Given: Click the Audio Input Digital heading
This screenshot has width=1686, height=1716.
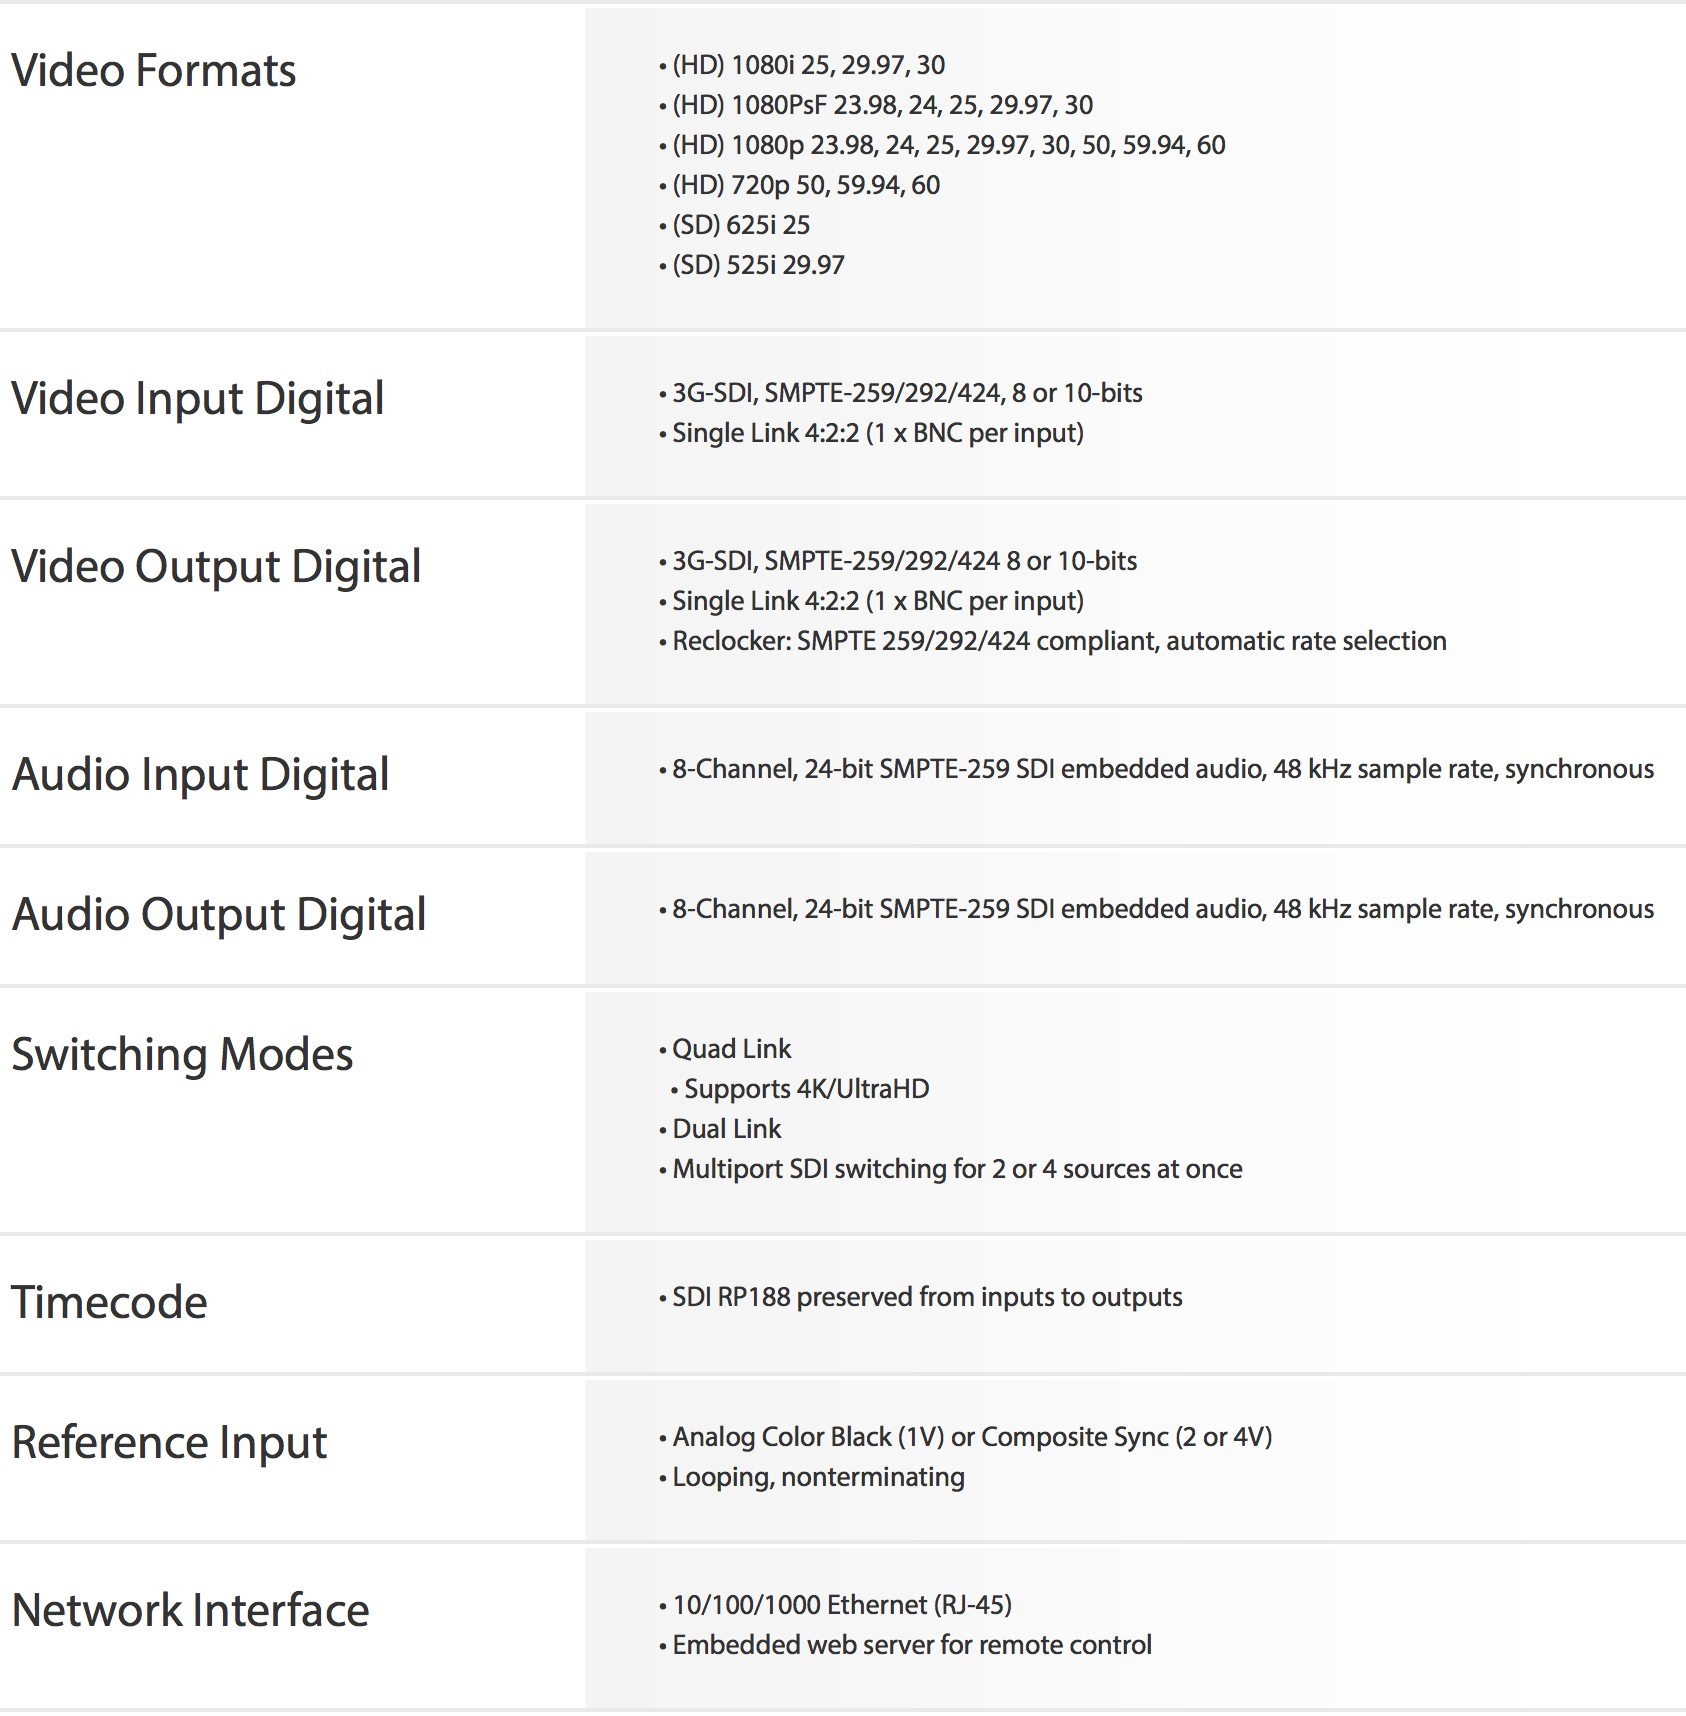Looking at the screenshot, I should coord(201,775).
